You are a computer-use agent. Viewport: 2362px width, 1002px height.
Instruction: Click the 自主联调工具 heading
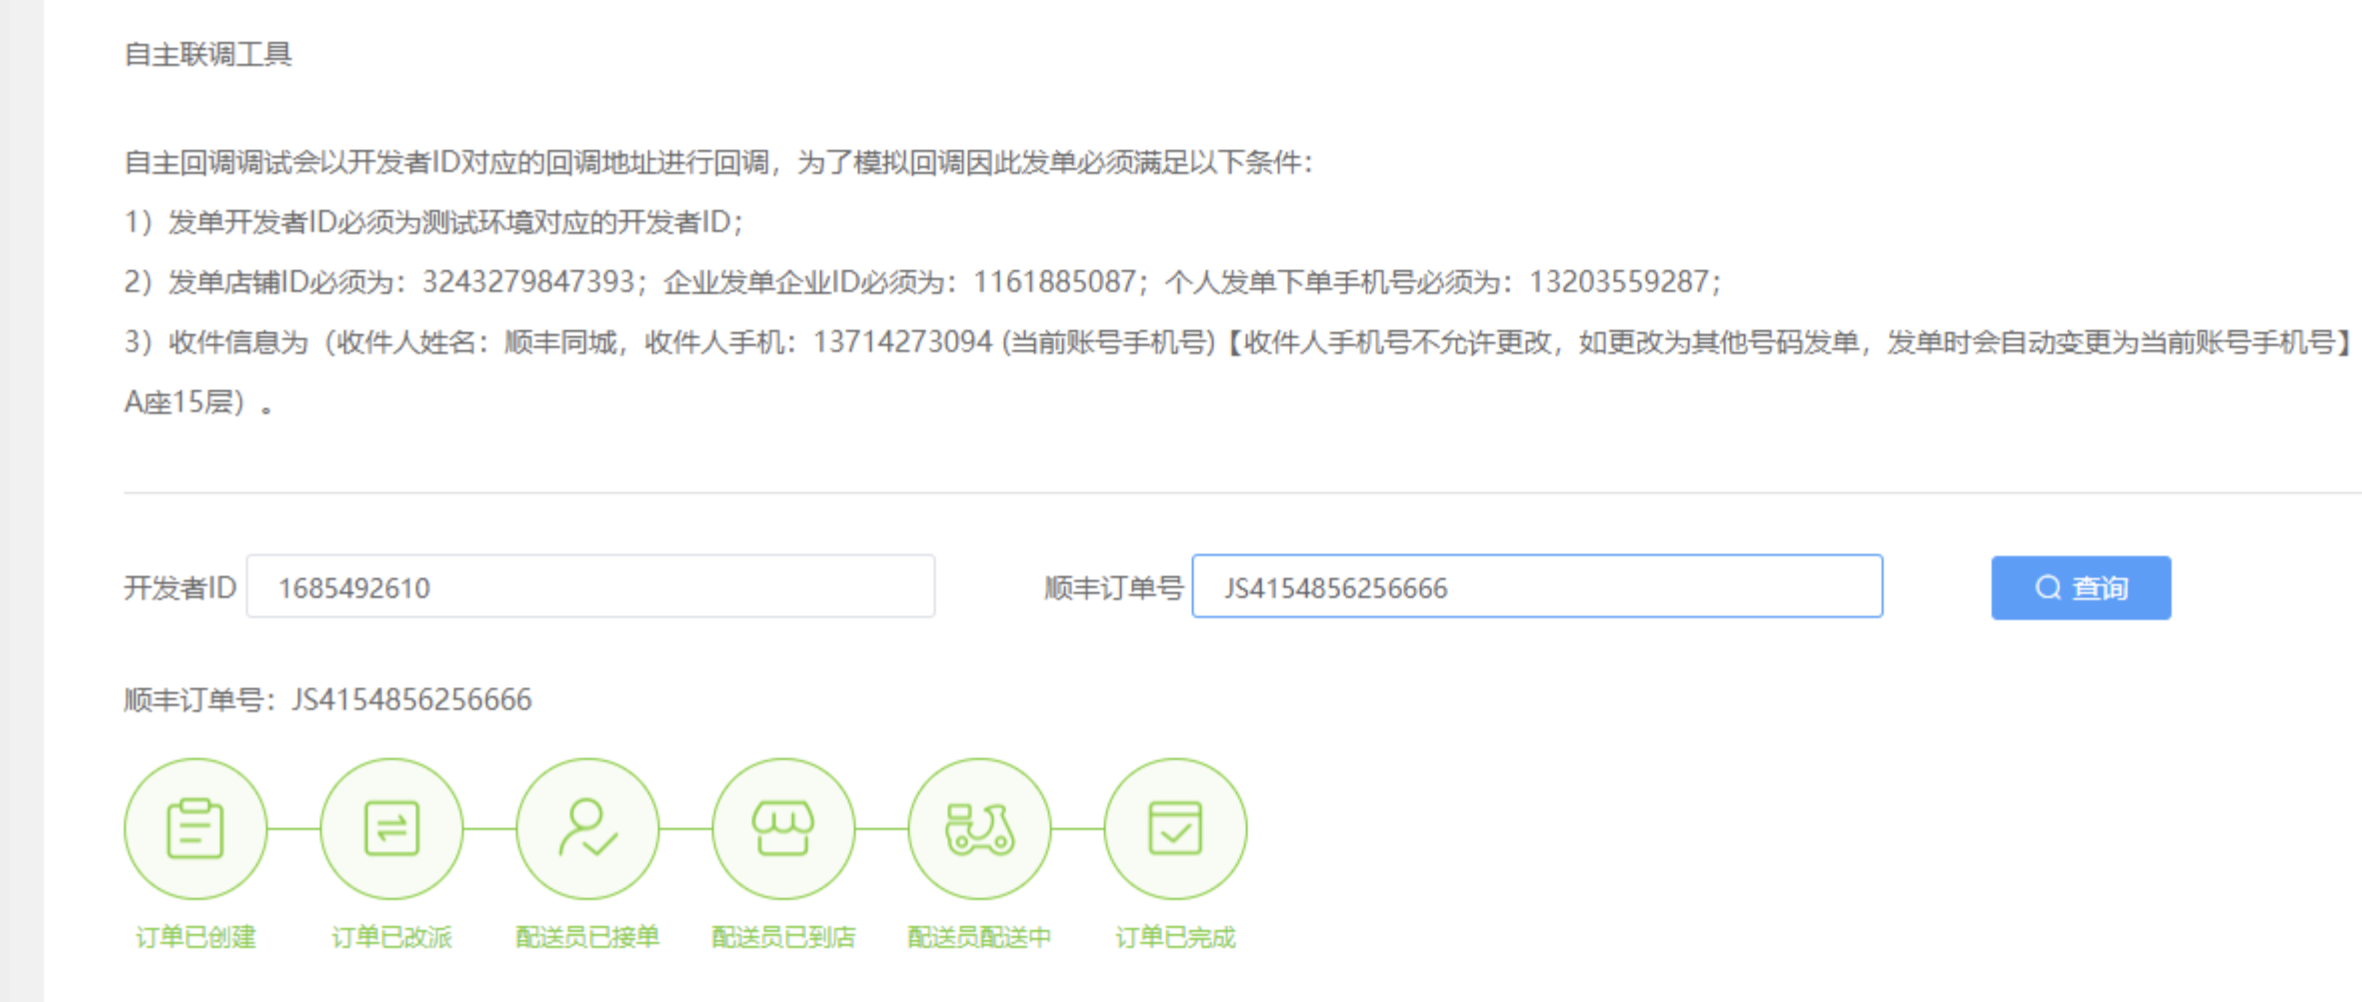208,54
